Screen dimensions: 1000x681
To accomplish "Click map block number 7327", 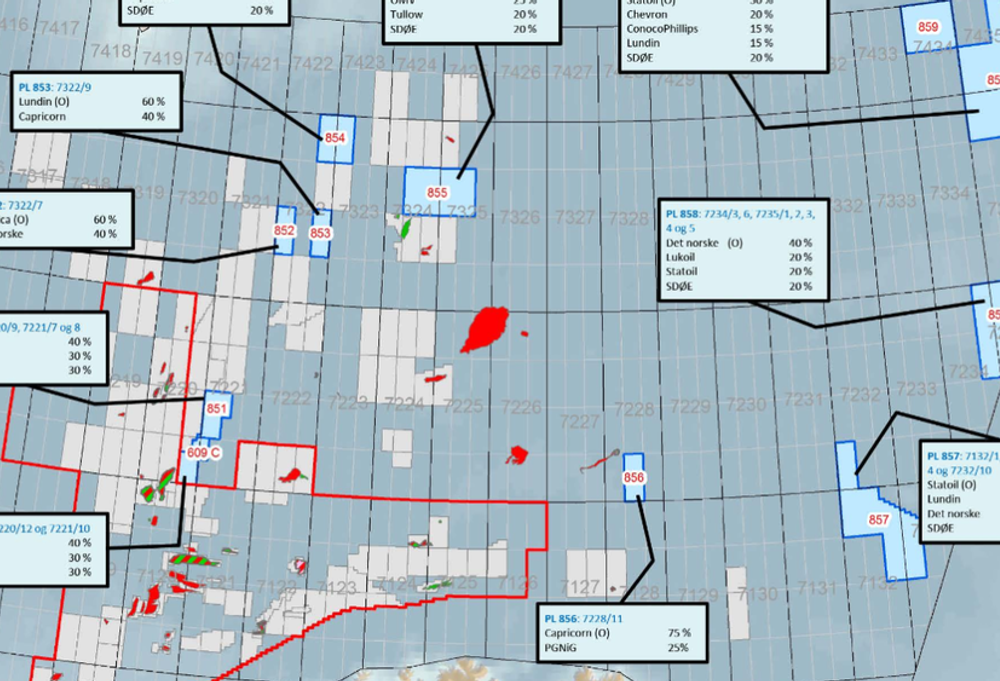I will pos(575,217).
